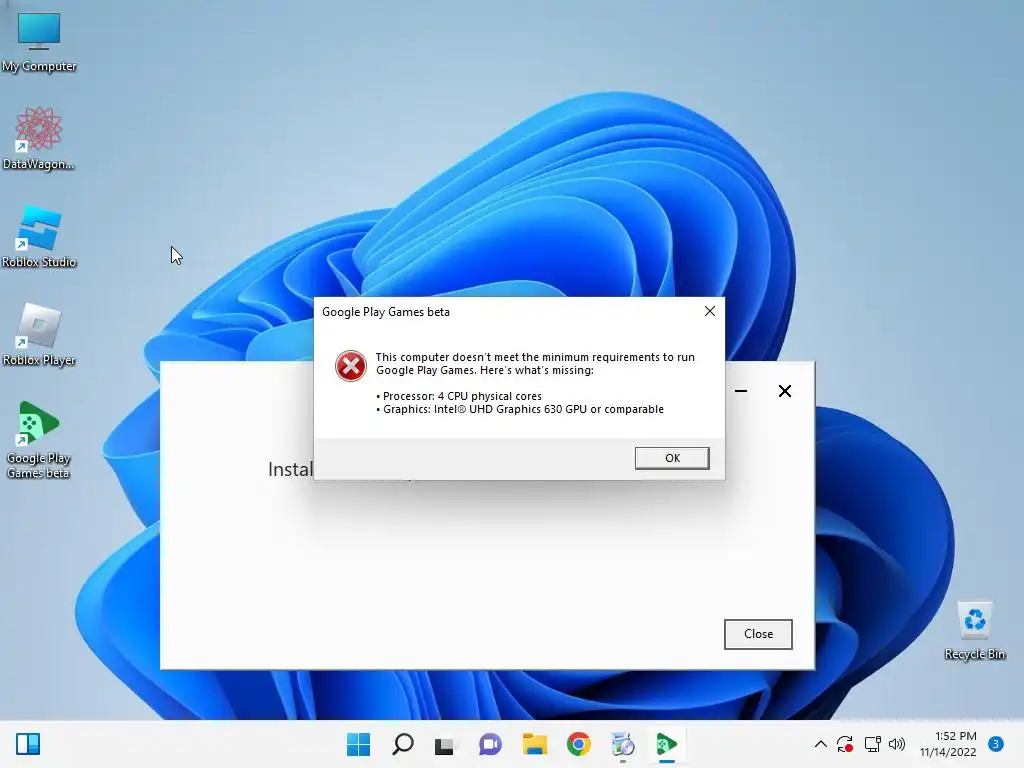Open Task View on the taskbar
Screen dimensions: 1024x768
click(x=444, y=744)
